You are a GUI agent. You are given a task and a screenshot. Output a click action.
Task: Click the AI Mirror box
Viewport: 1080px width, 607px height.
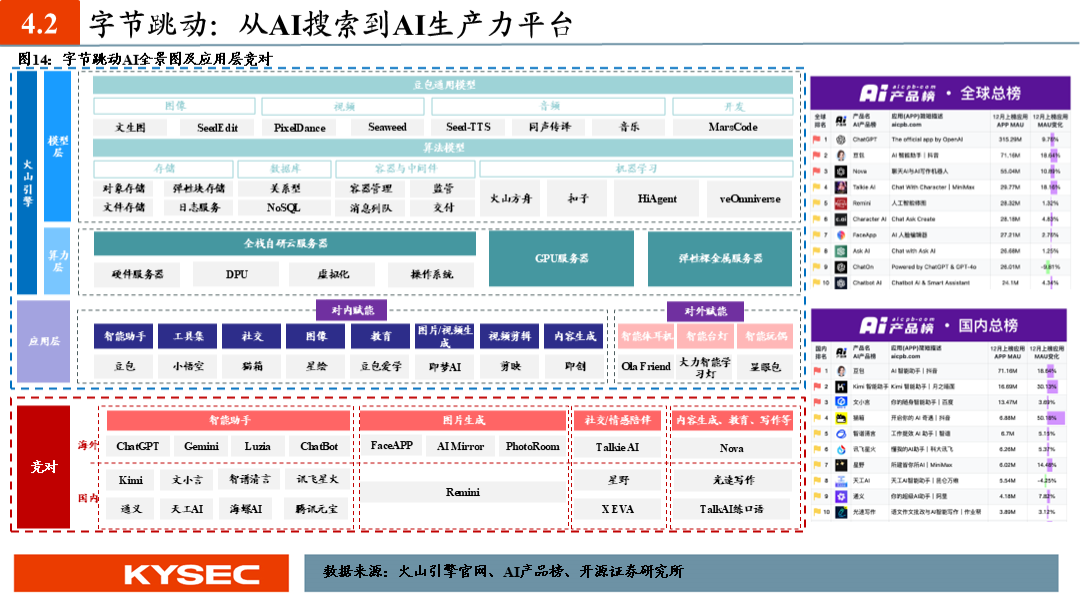pos(460,446)
